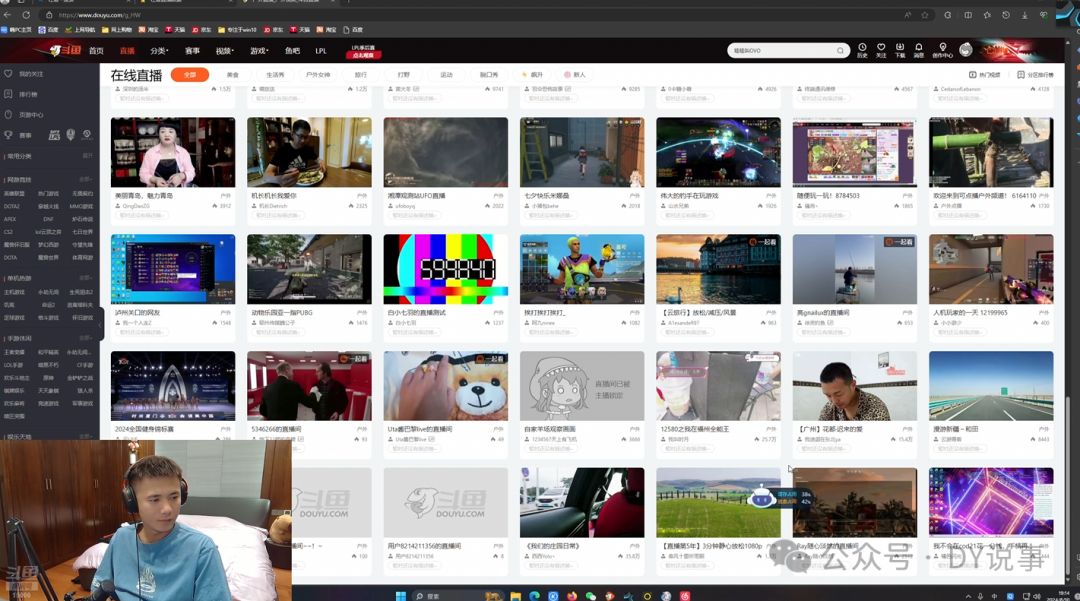The height and width of the screenshot is (601, 1080).
Task: Click the Douyu logo in the header
Action: (x=65, y=50)
